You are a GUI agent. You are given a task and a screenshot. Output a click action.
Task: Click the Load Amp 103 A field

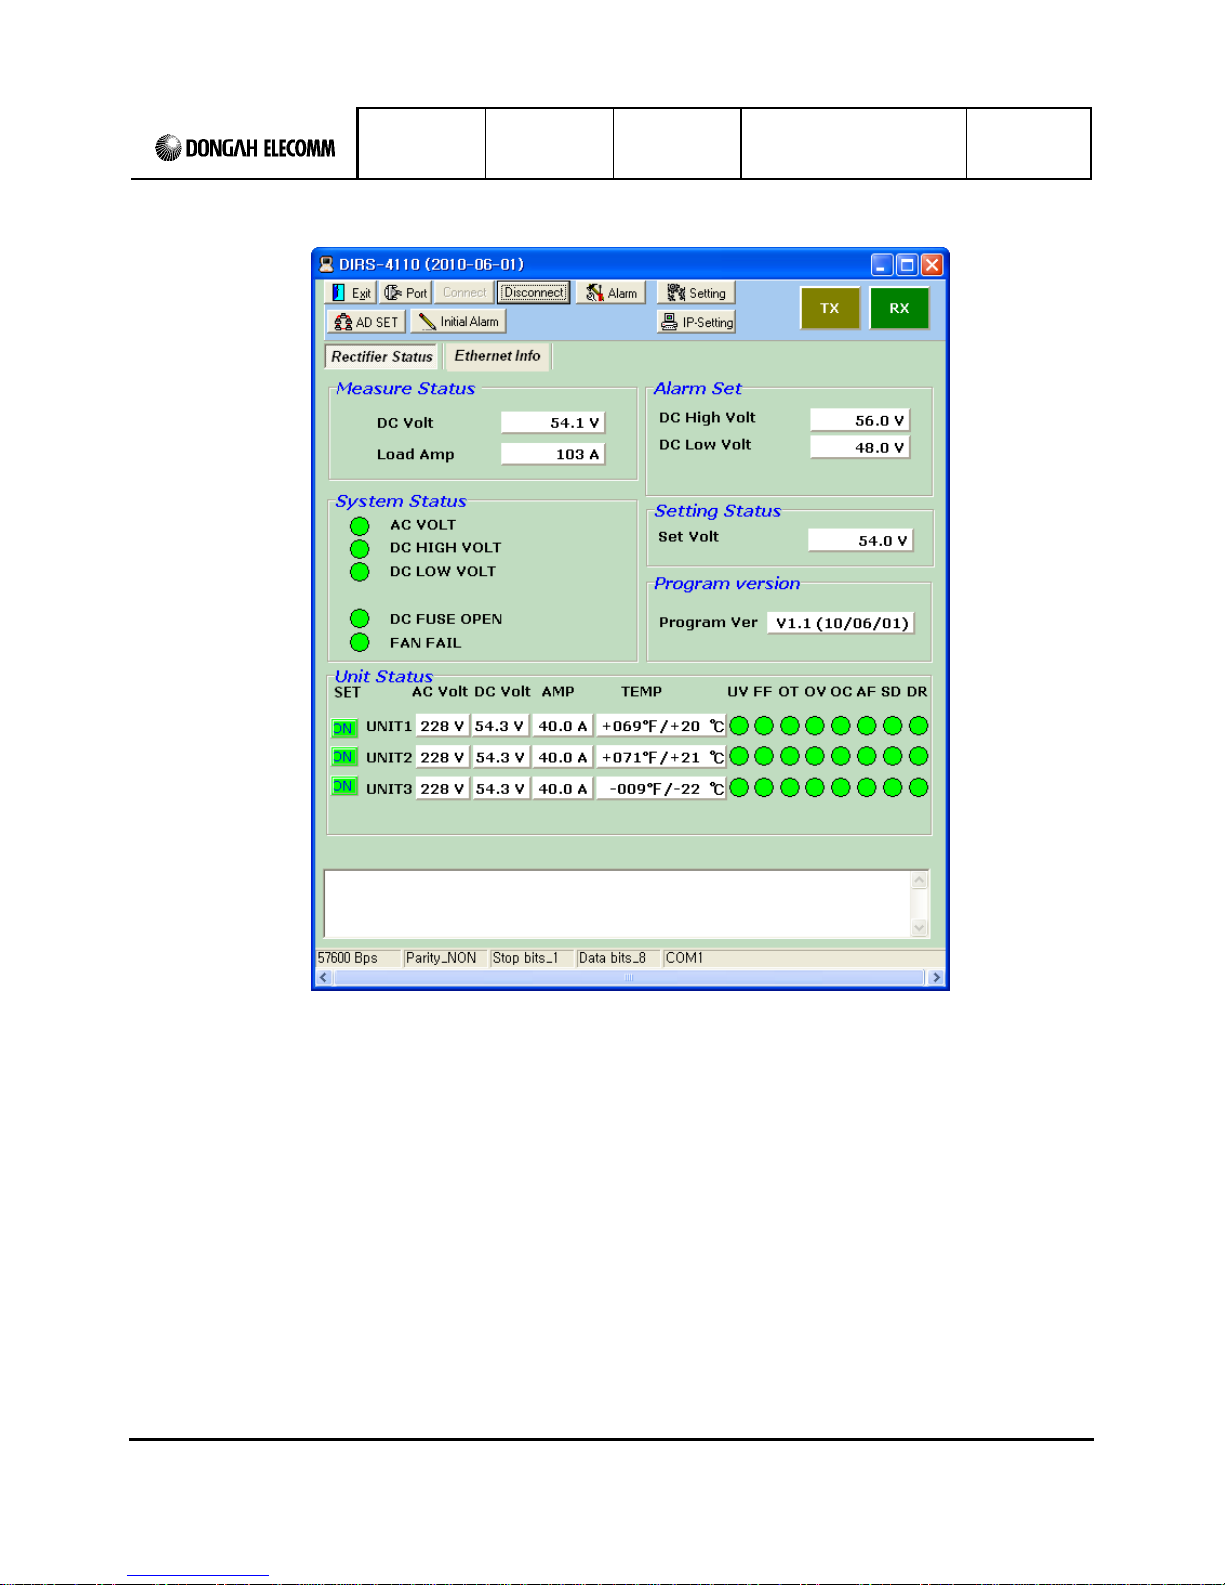pyautogui.click(x=553, y=454)
